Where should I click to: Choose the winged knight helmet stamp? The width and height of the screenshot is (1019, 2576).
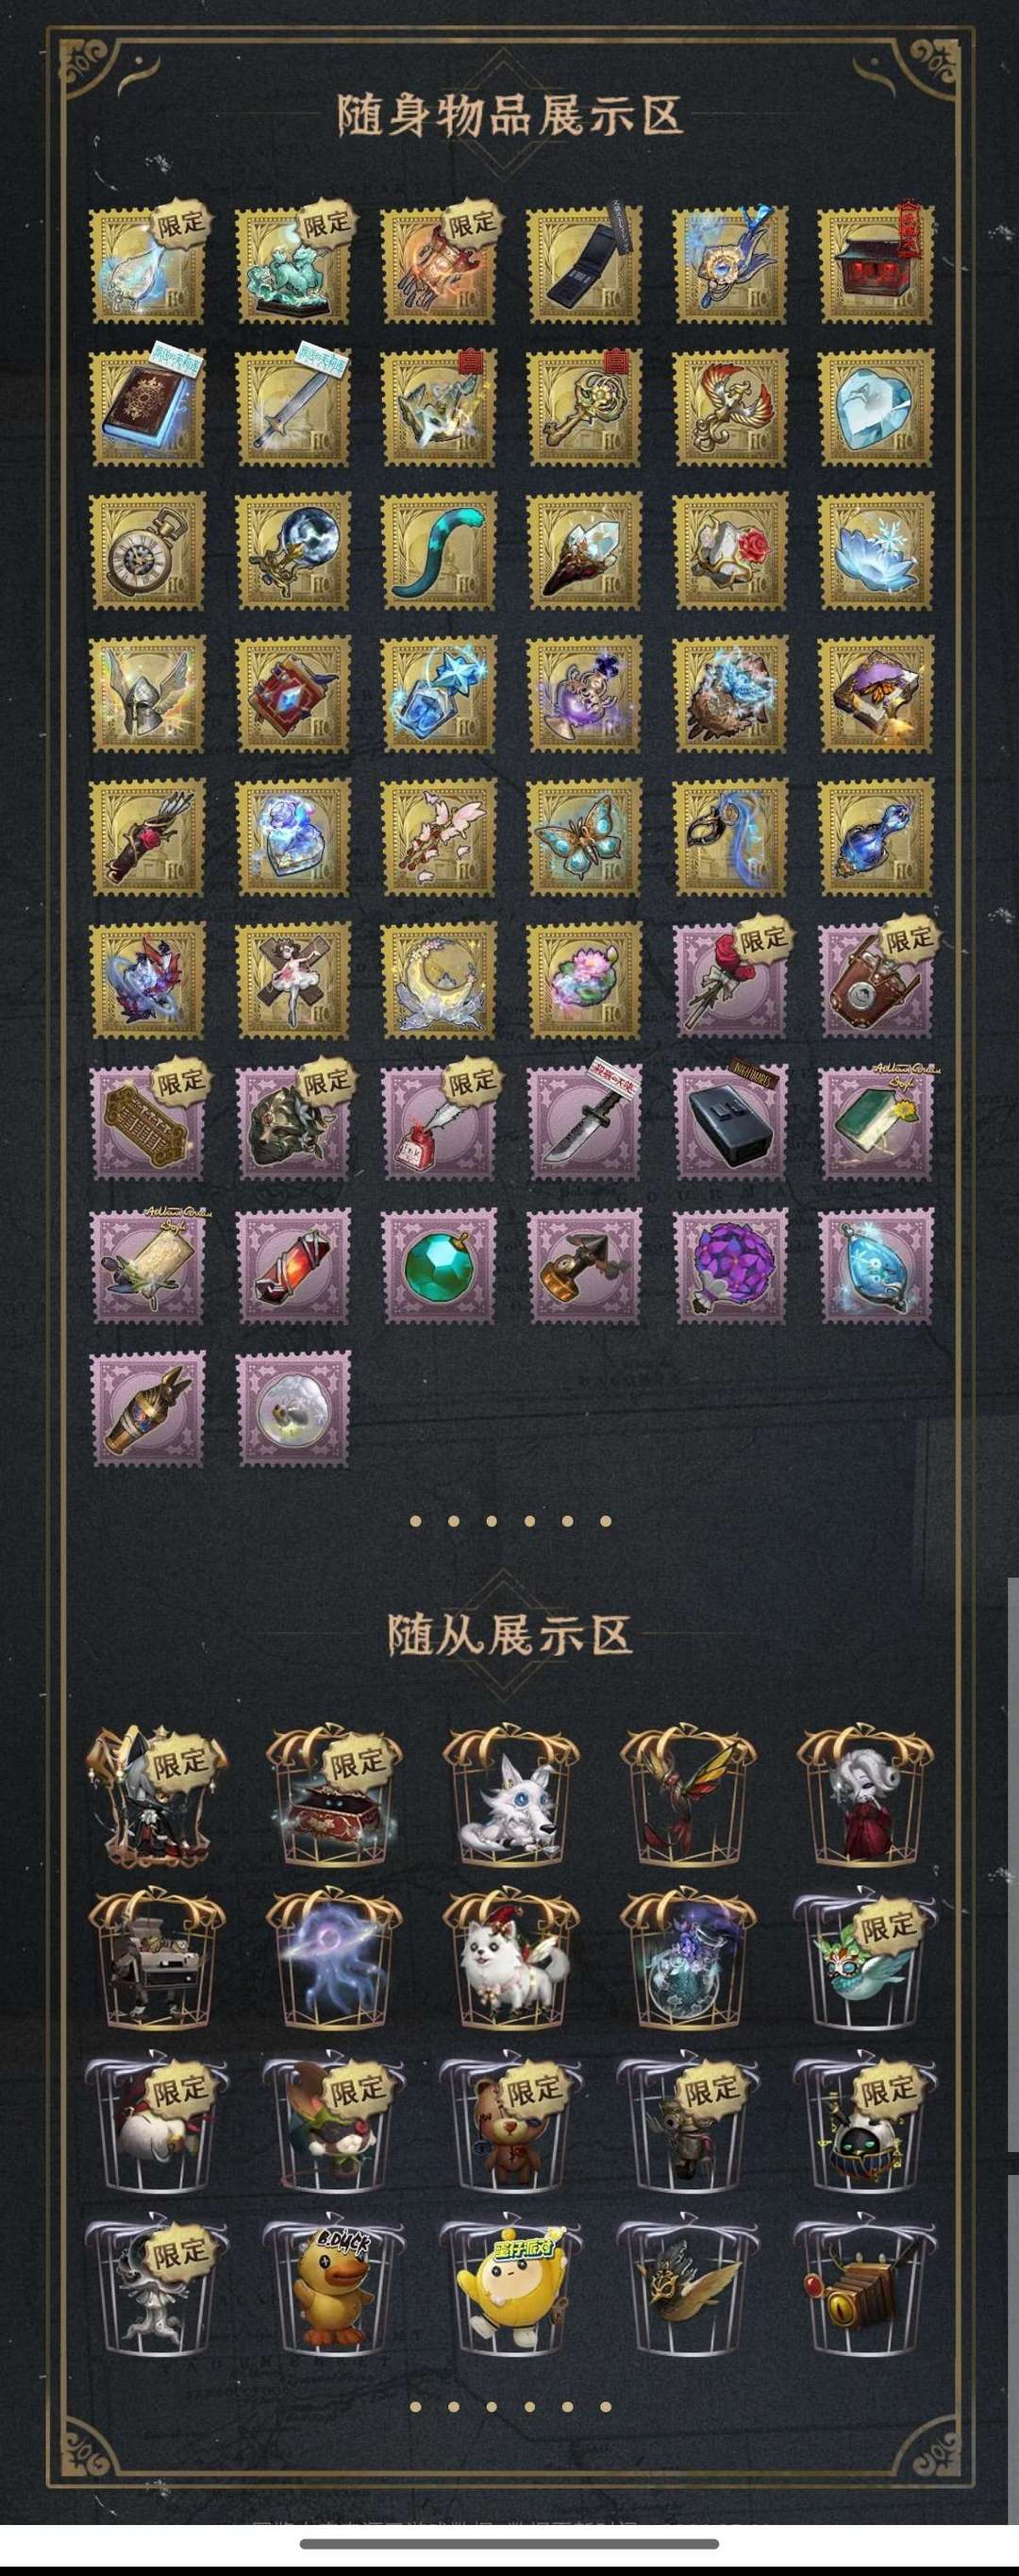point(147,695)
